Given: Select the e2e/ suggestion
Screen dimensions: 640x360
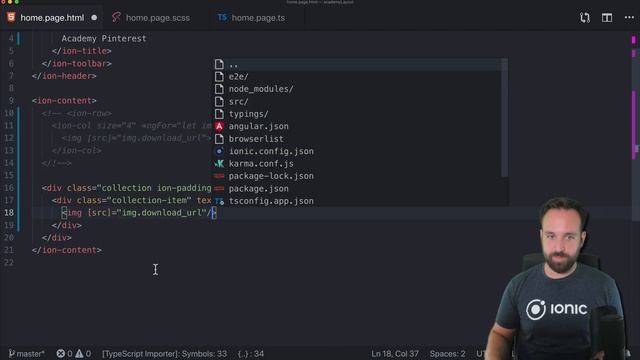Looking at the screenshot, I should [x=358, y=77].
